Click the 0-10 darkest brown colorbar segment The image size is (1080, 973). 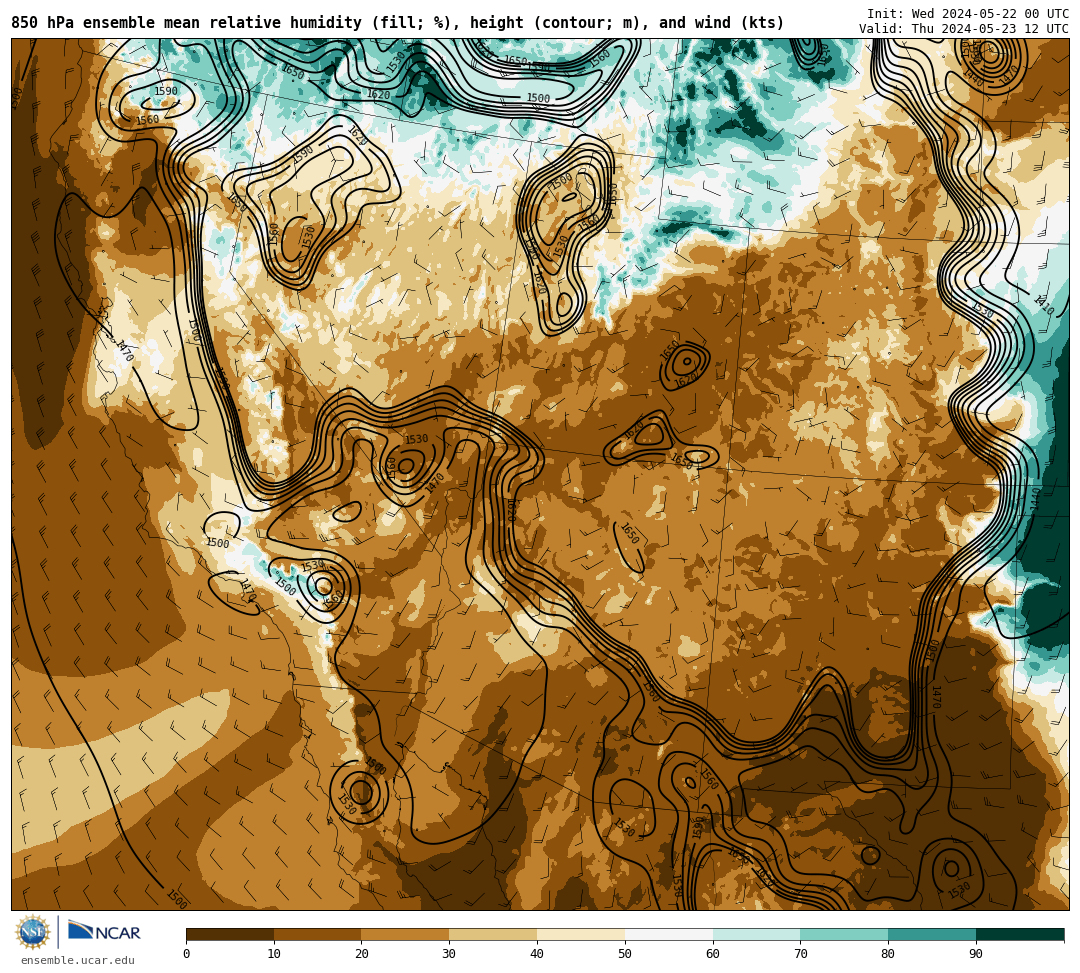[x=230, y=934]
